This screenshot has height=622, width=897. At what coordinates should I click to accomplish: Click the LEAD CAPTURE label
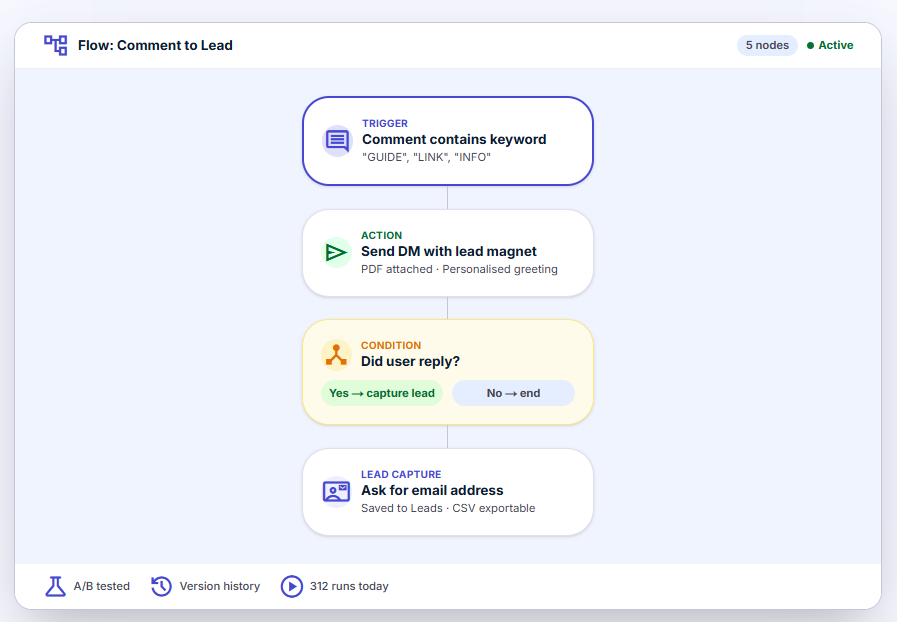[x=401, y=475]
